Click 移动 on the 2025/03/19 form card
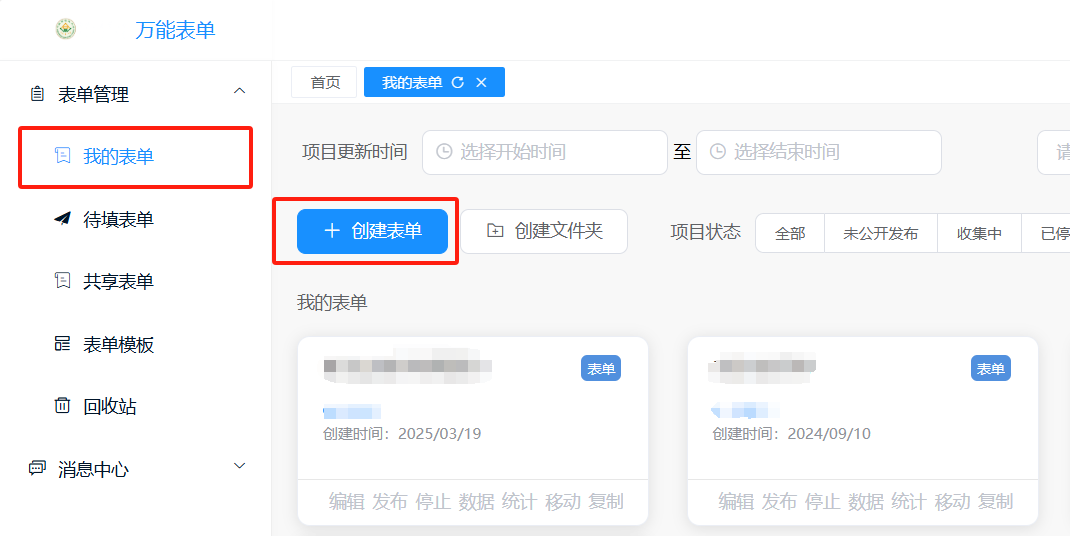1070x536 pixels. point(563,502)
